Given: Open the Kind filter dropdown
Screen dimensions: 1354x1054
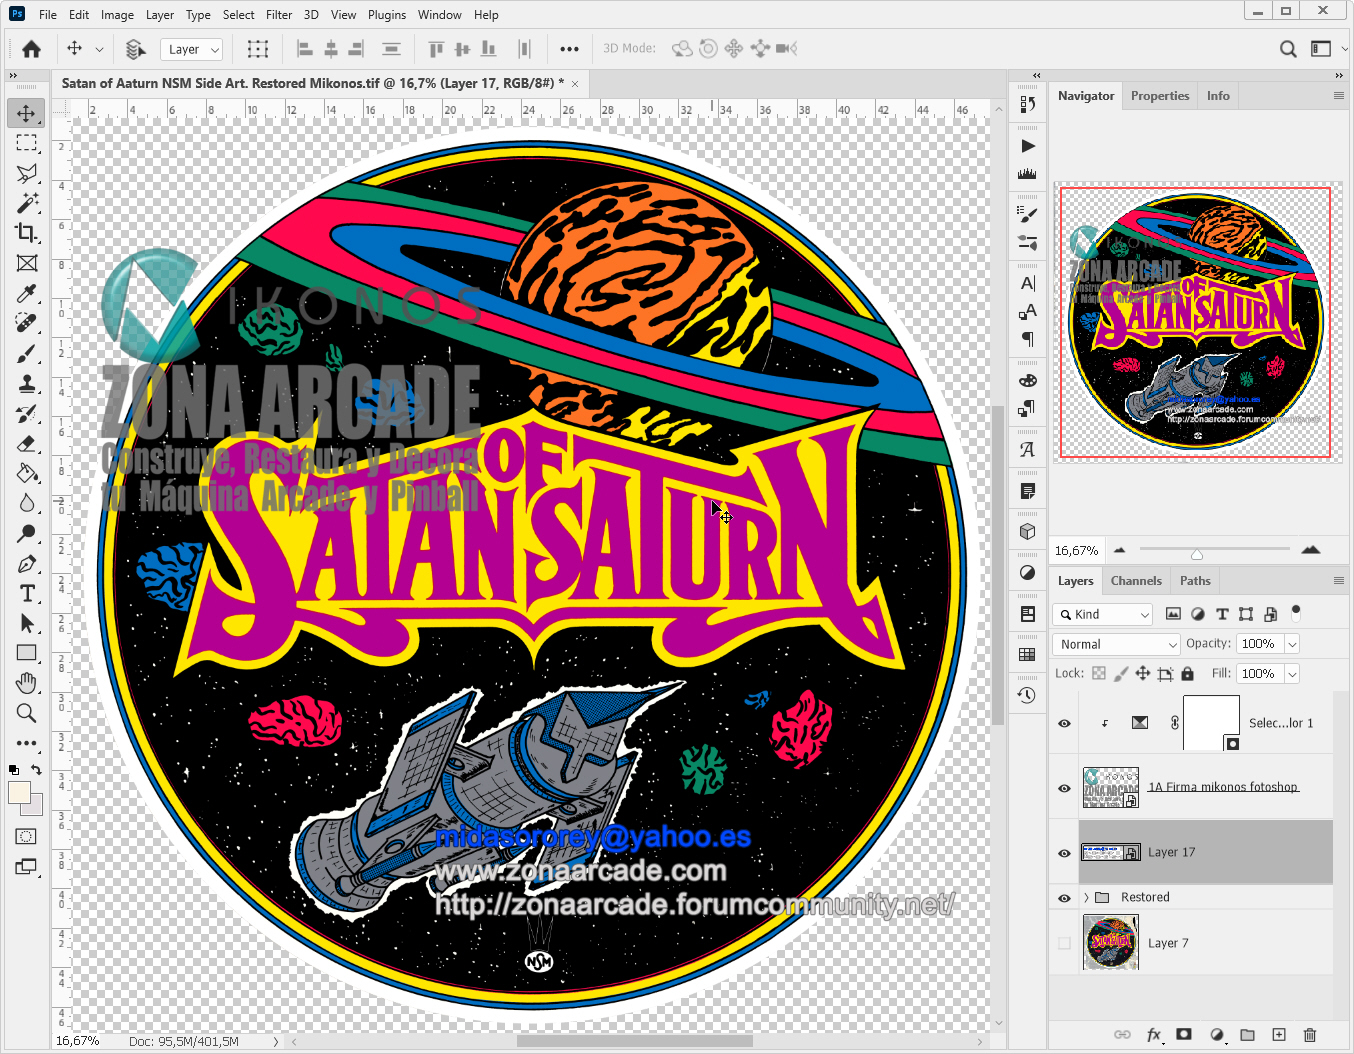Looking at the screenshot, I should [1102, 613].
